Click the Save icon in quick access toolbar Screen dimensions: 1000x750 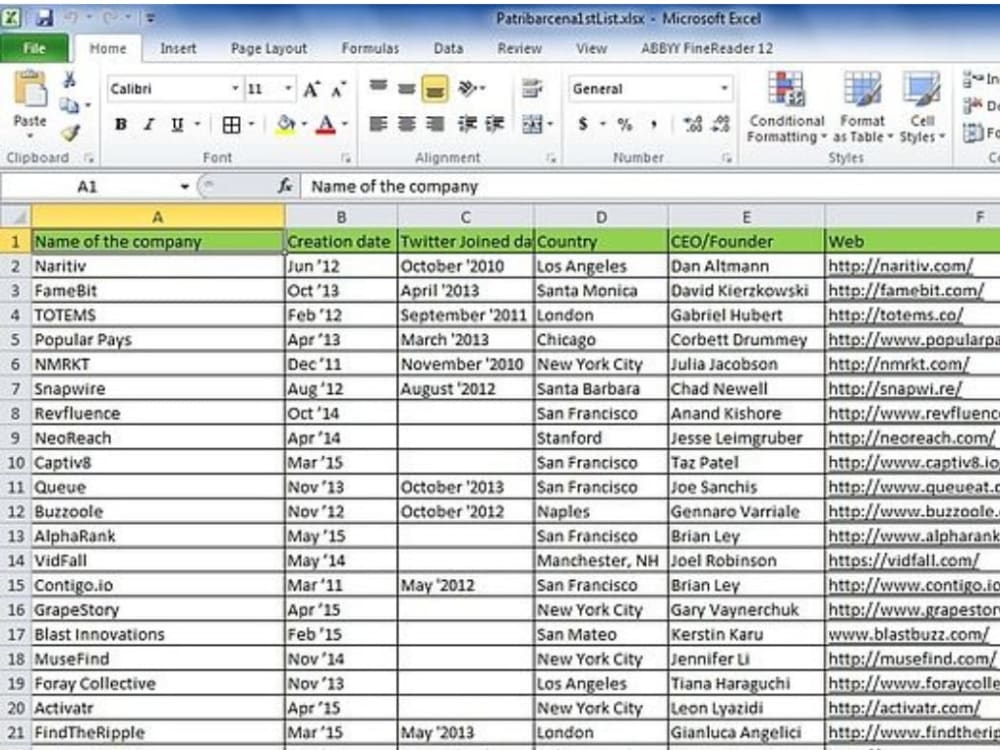click(44, 18)
